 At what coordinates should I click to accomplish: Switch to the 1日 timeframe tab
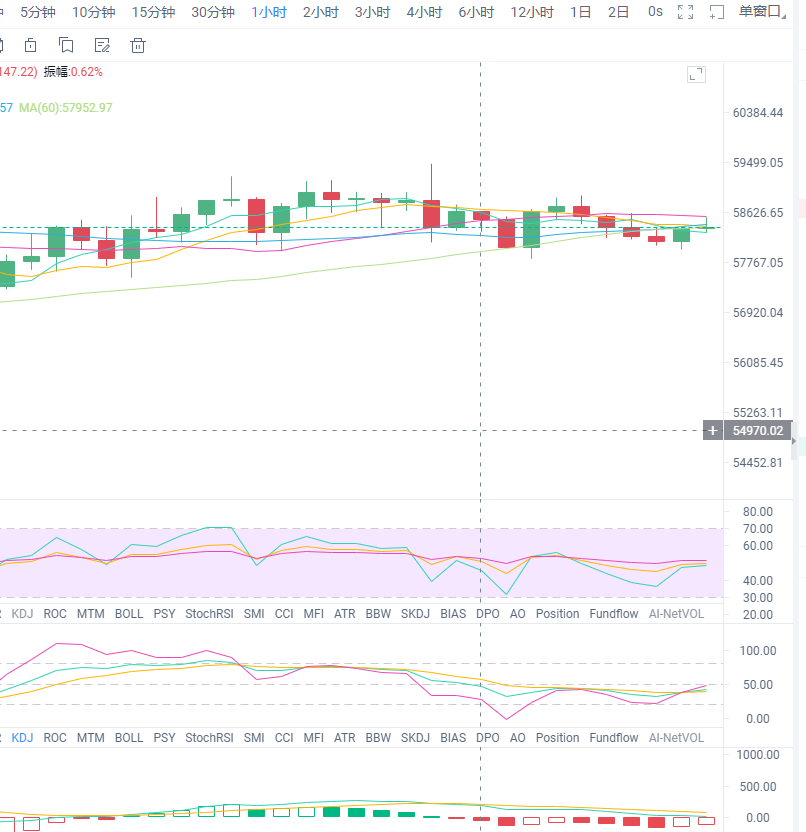(x=580, y=12)
